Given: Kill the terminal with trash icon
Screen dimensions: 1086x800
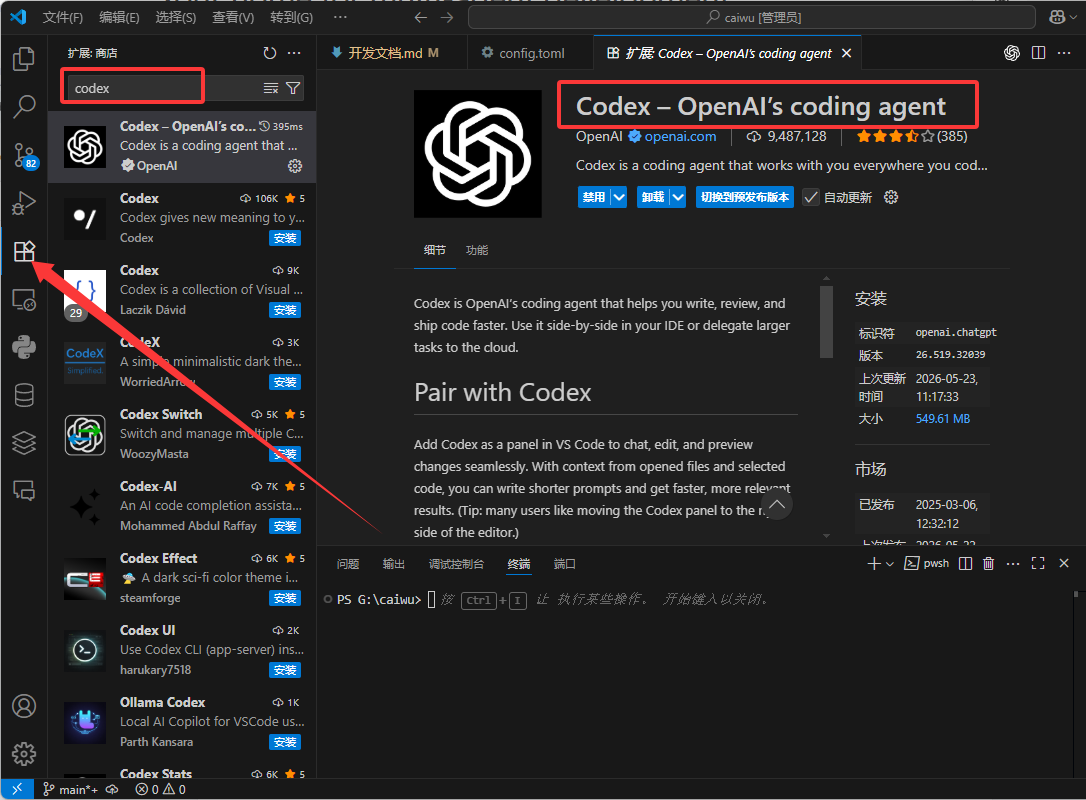Looking at the screenshot, I should (988, 564).
